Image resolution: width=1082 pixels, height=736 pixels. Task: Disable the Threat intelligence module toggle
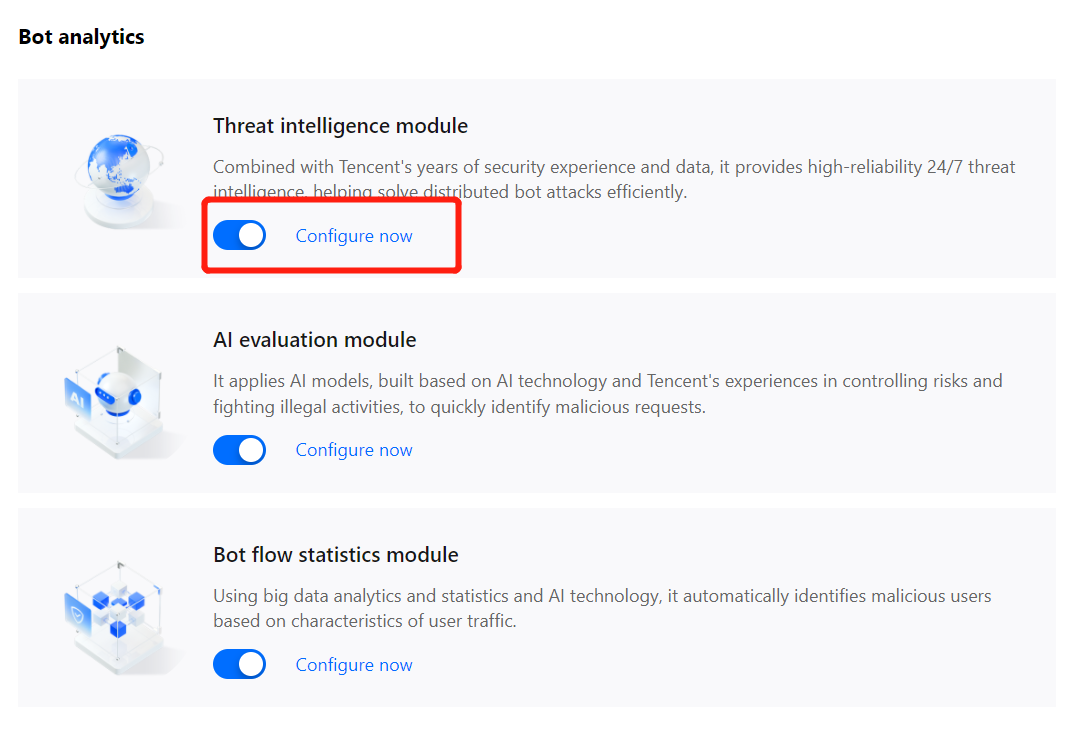(x=239, y=236)
